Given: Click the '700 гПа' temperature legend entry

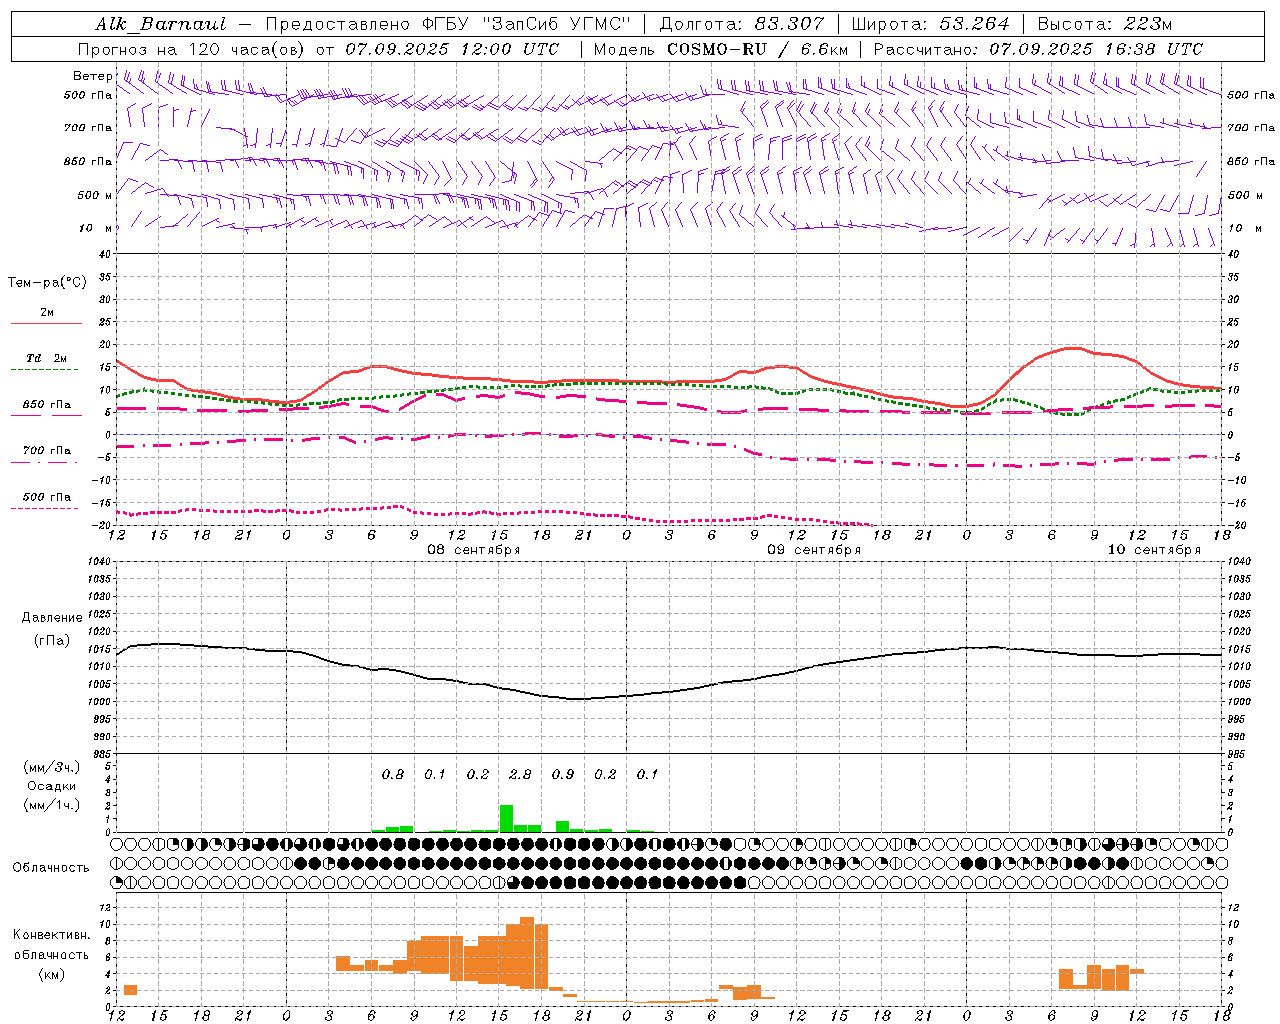Looking at the screenshot, I should pos(47,450).
